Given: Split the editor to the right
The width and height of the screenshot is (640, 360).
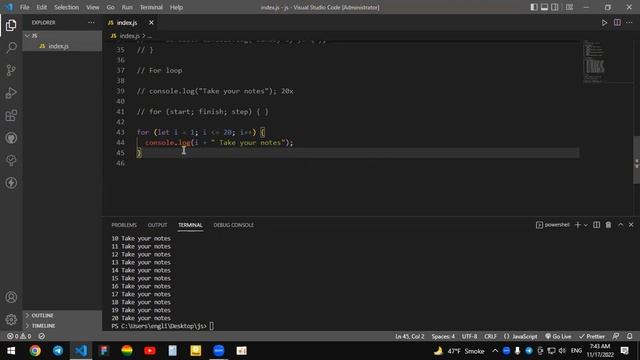Looking at the screenshot, I should [617, 23].
